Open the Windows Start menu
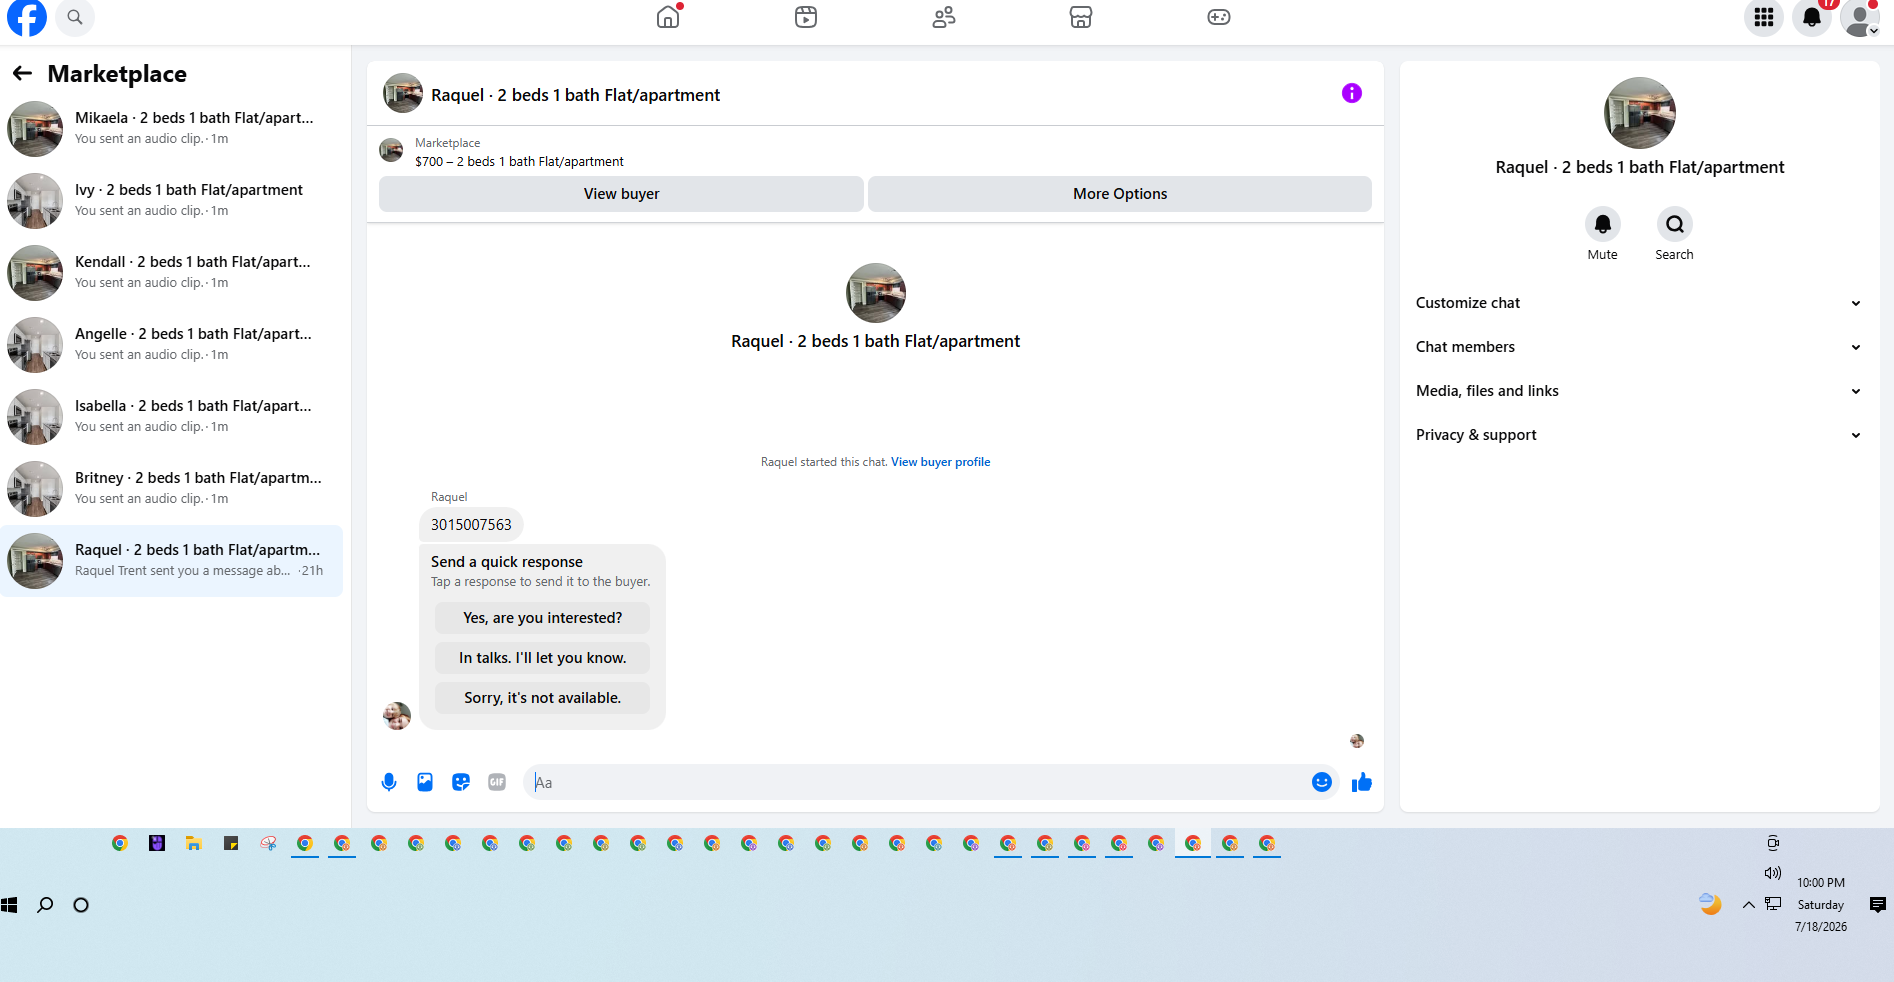The width and height of the screenshot is (1894, 982). point(10,905)
